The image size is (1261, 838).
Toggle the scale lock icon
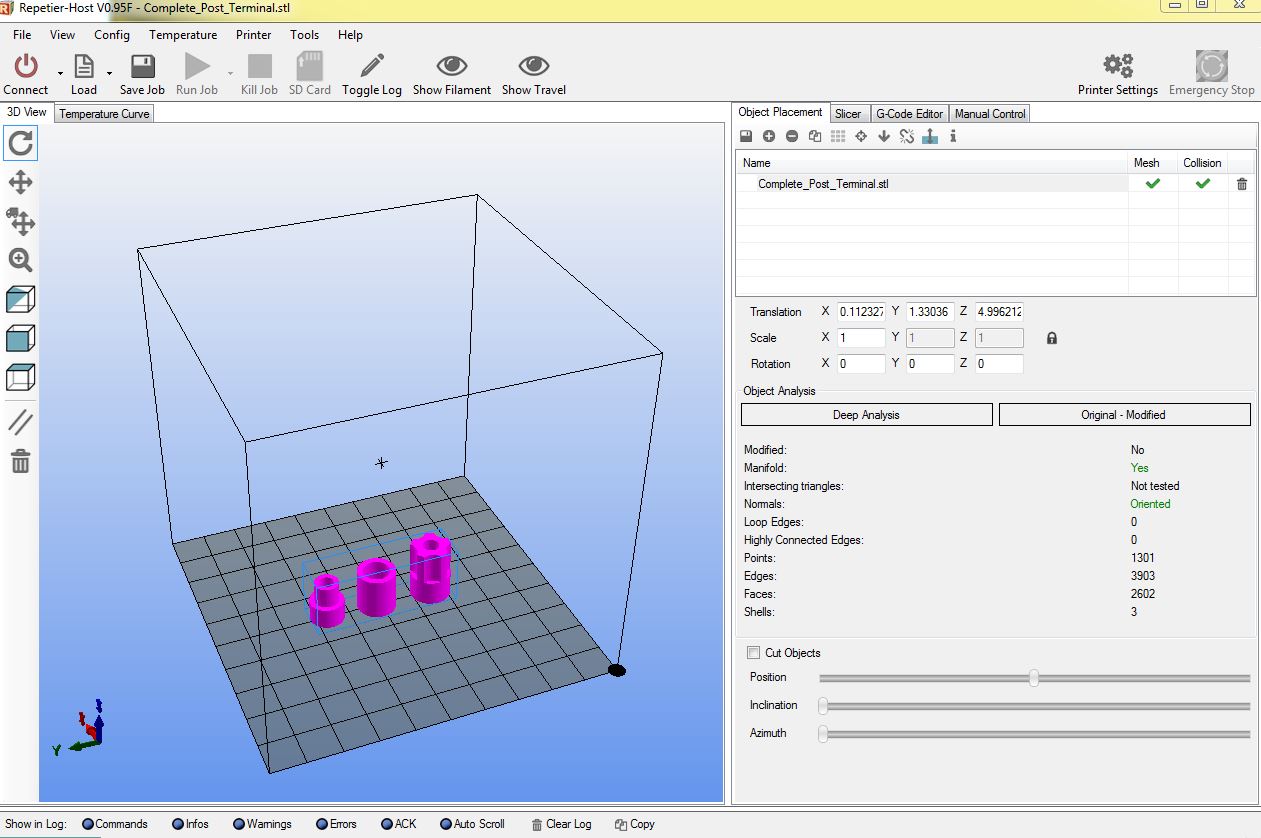(1052, 338)
